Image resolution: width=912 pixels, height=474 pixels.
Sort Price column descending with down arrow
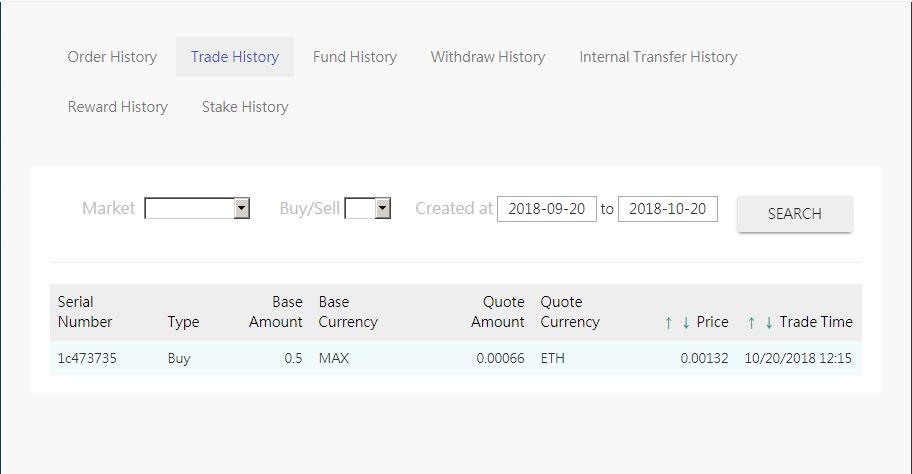[x=686, y=322]
